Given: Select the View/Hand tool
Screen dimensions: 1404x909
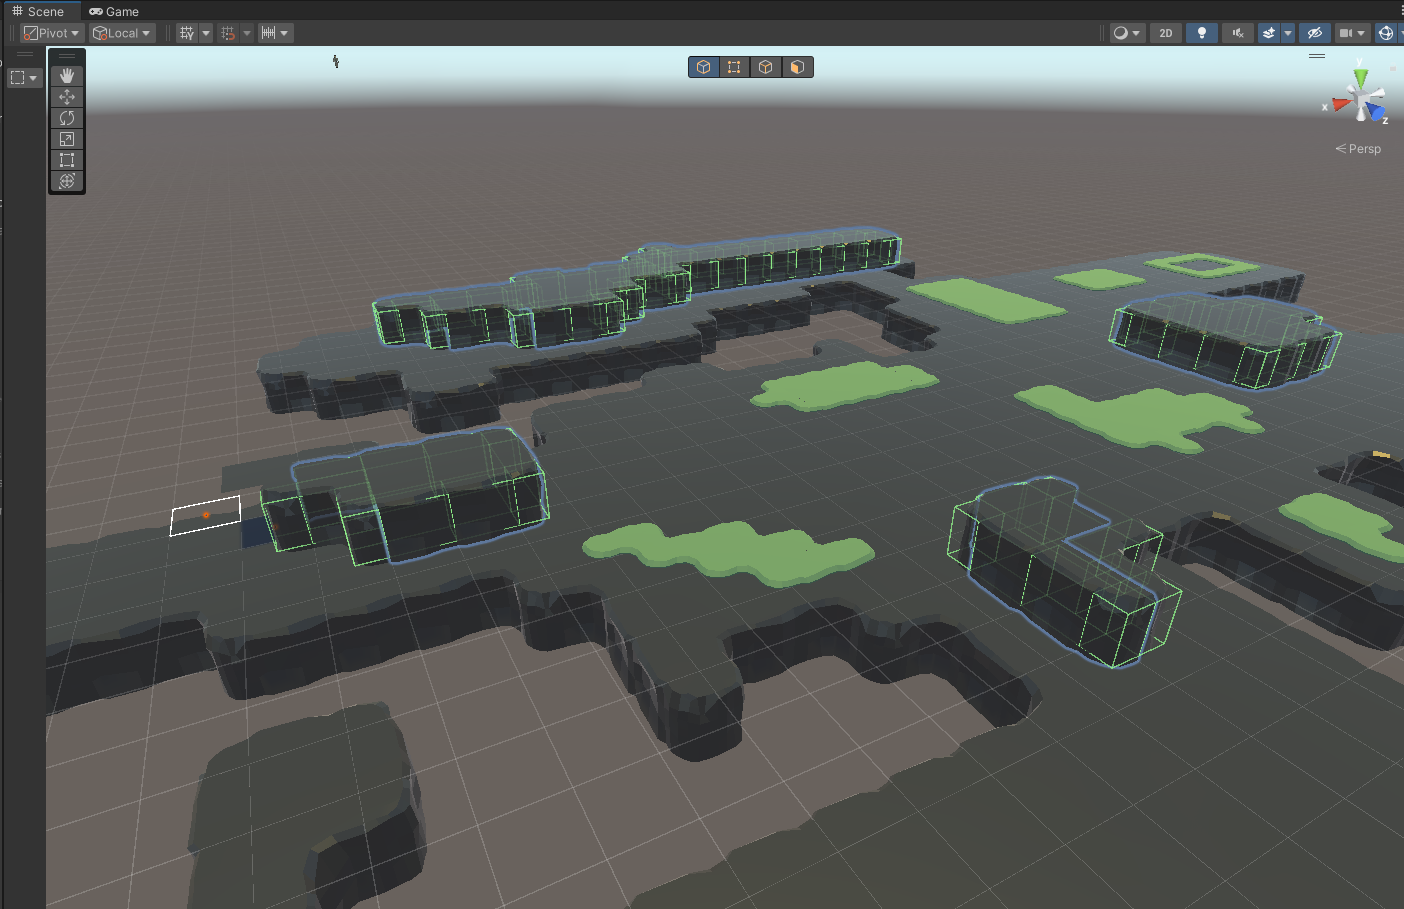Looking at the screenshot, I should coord(67,74).
